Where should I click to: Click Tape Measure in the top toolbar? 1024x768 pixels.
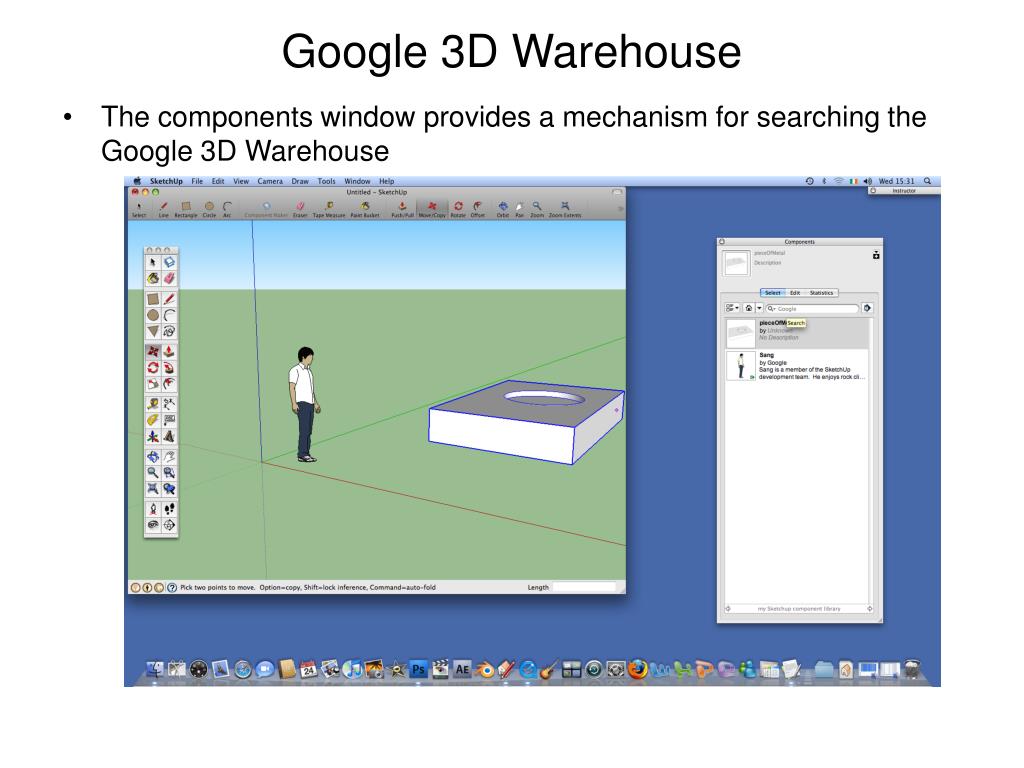329,209
